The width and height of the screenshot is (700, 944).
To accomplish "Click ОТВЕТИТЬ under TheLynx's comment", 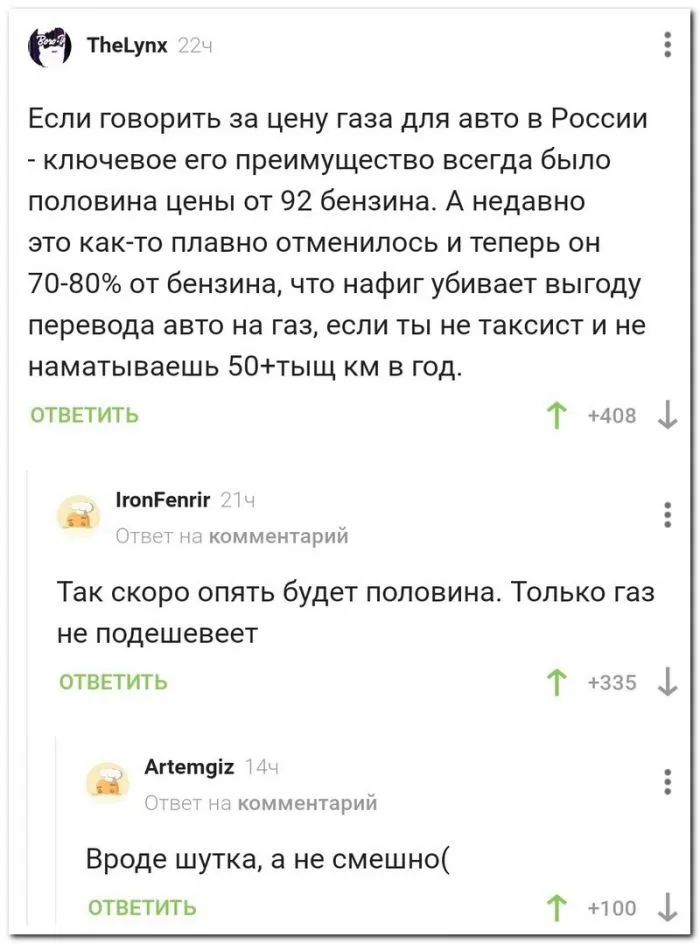I will 85,416.
